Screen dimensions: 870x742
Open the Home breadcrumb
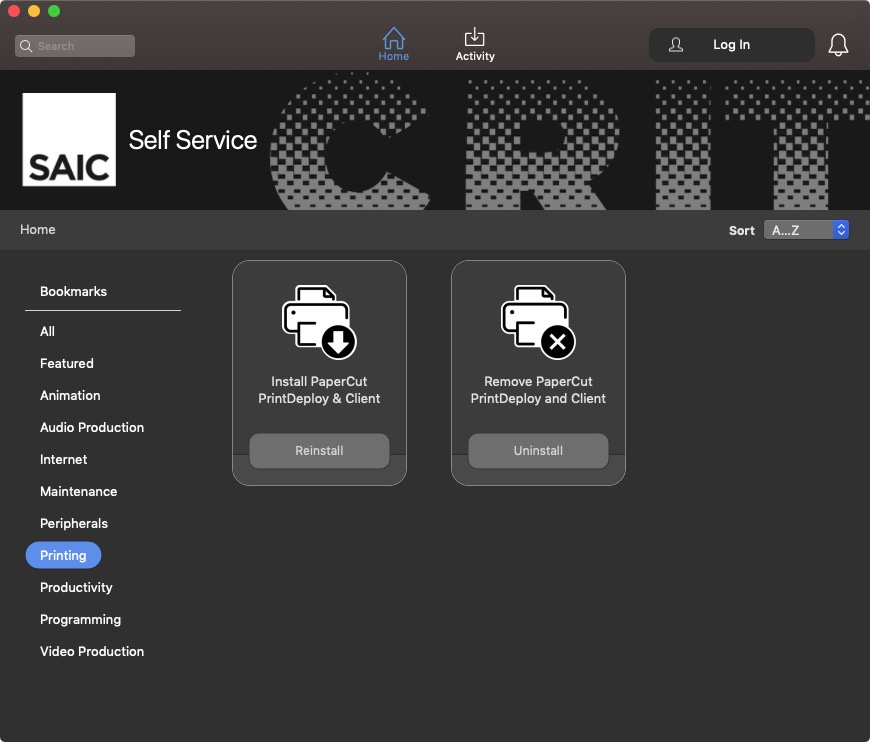(x=37, y=229)
